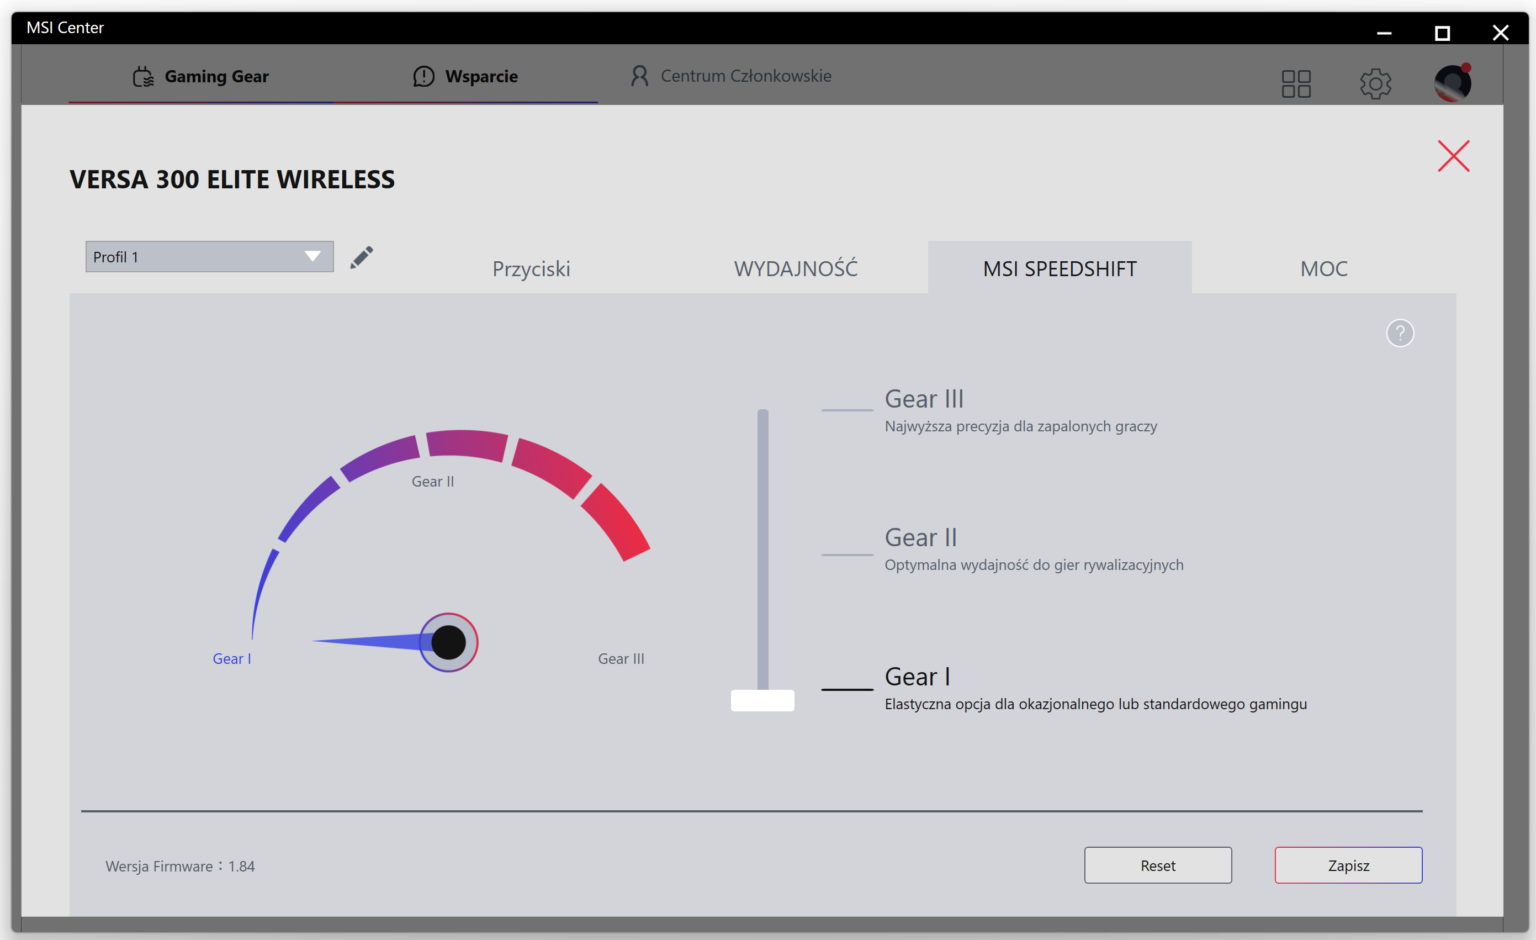Open the Wsparcie support section

482,76
